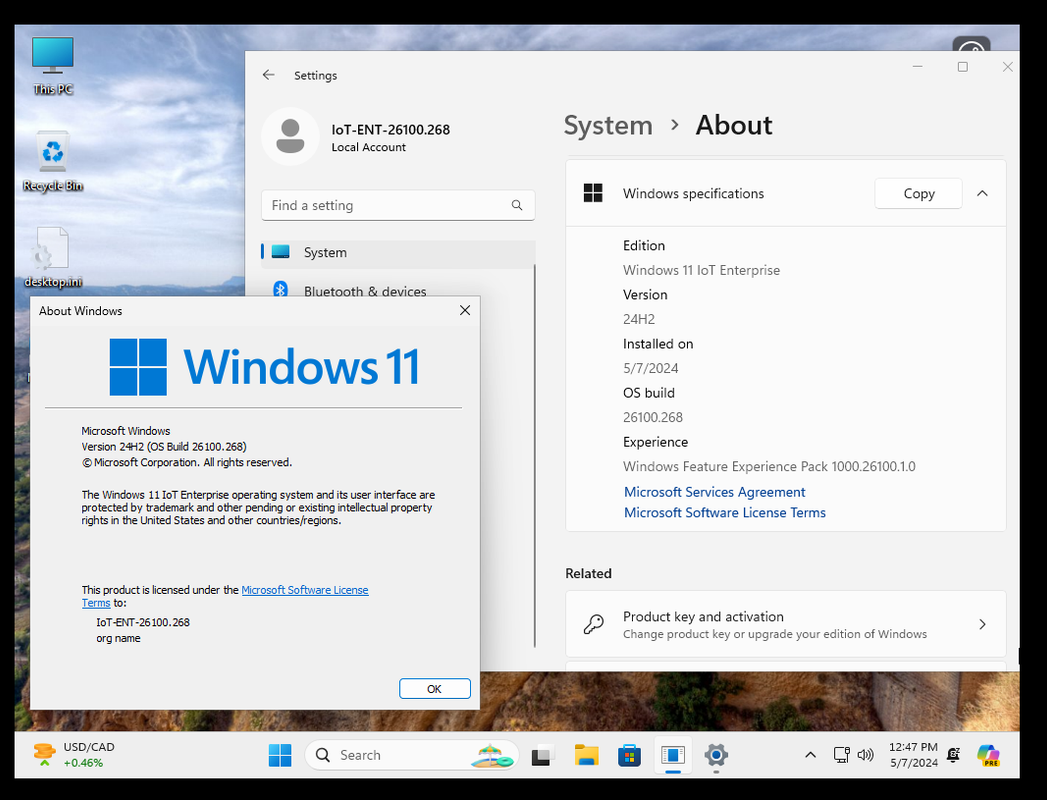Image resolution: width=1047 pixels, height=800 pixels.
Task: Collapse the Windows specifications section
Action: coord(982,194)
